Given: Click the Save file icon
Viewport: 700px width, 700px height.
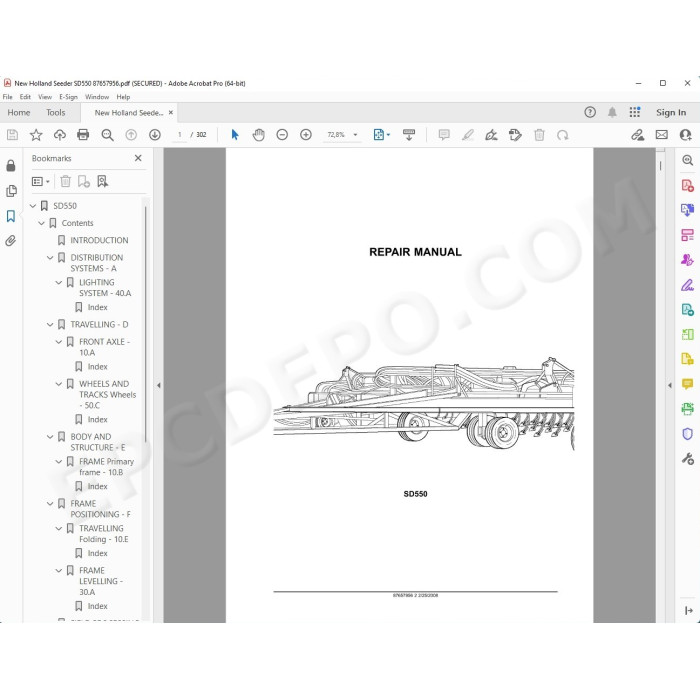Looking at the screenshot, I should 12,135.
